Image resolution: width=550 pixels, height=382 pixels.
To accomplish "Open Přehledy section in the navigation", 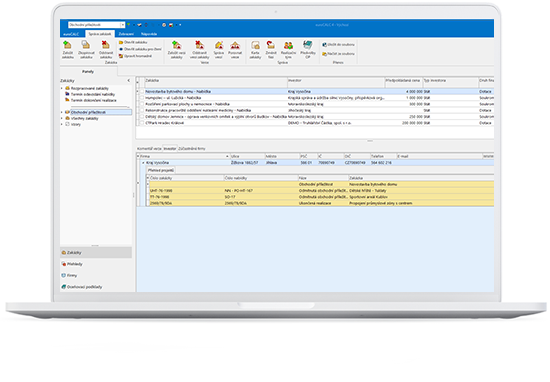I will click(x=96, y=264).
